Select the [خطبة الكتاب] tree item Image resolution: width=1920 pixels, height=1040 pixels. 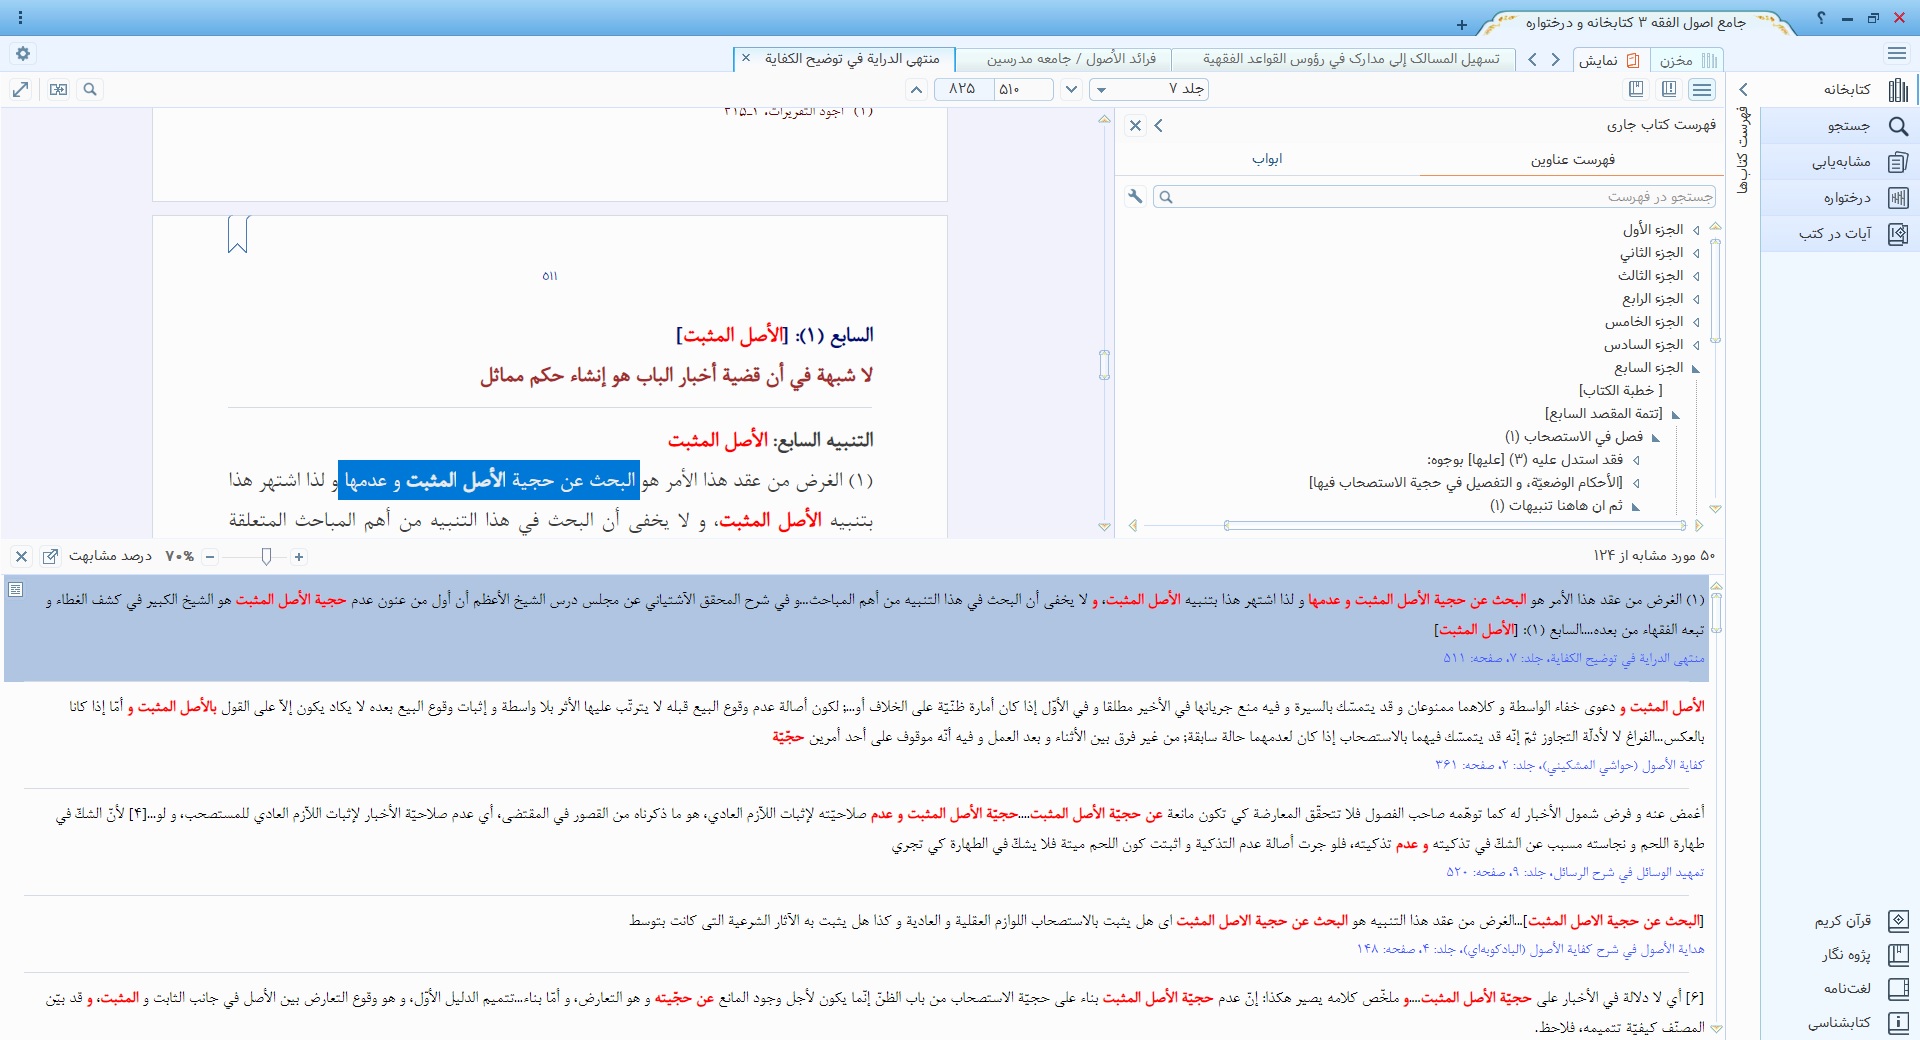(1620, 391)
